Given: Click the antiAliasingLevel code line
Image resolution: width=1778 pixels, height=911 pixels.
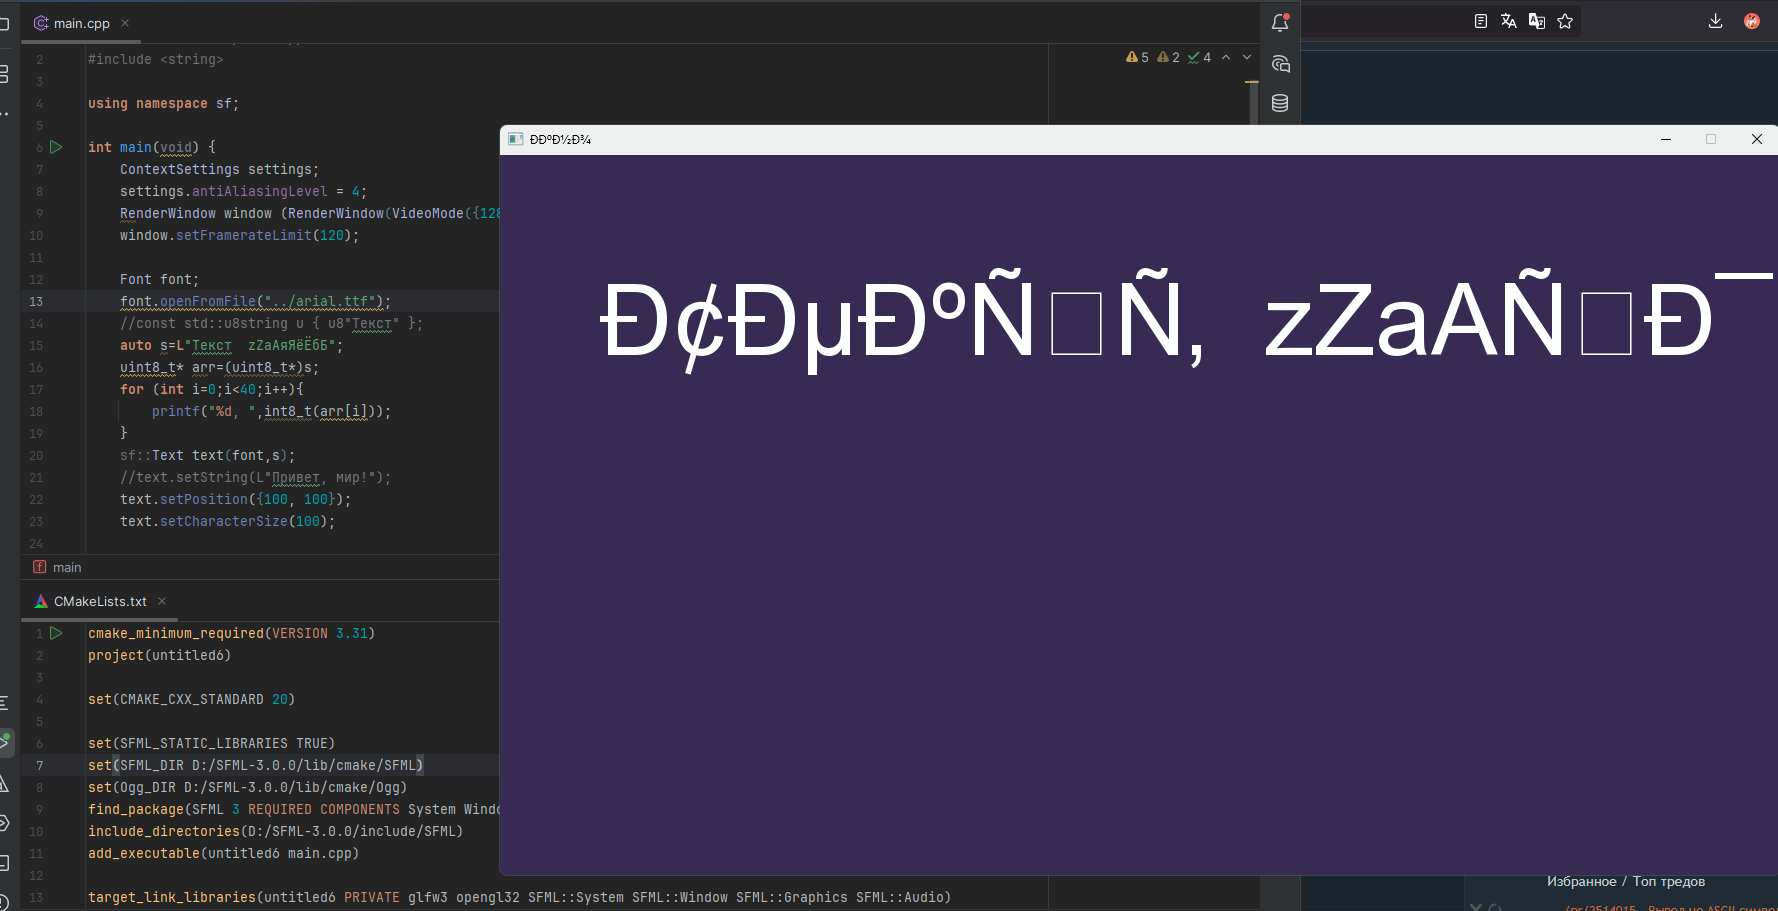Looking at the screenshot, I should [244, 191].
